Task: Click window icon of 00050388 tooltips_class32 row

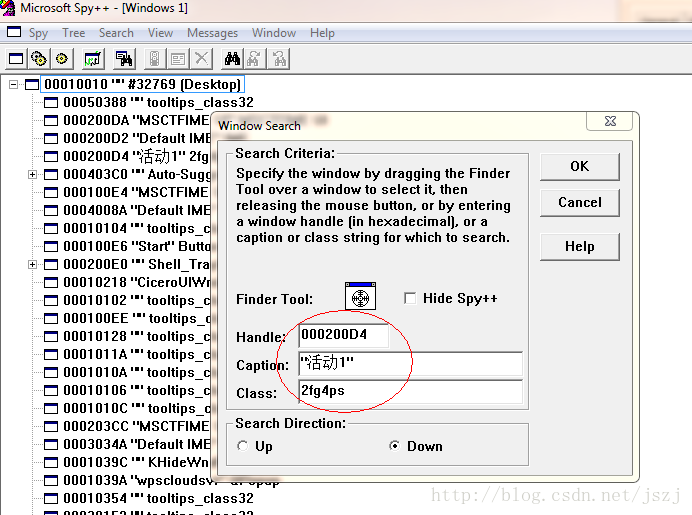Action: coord(51,103)
